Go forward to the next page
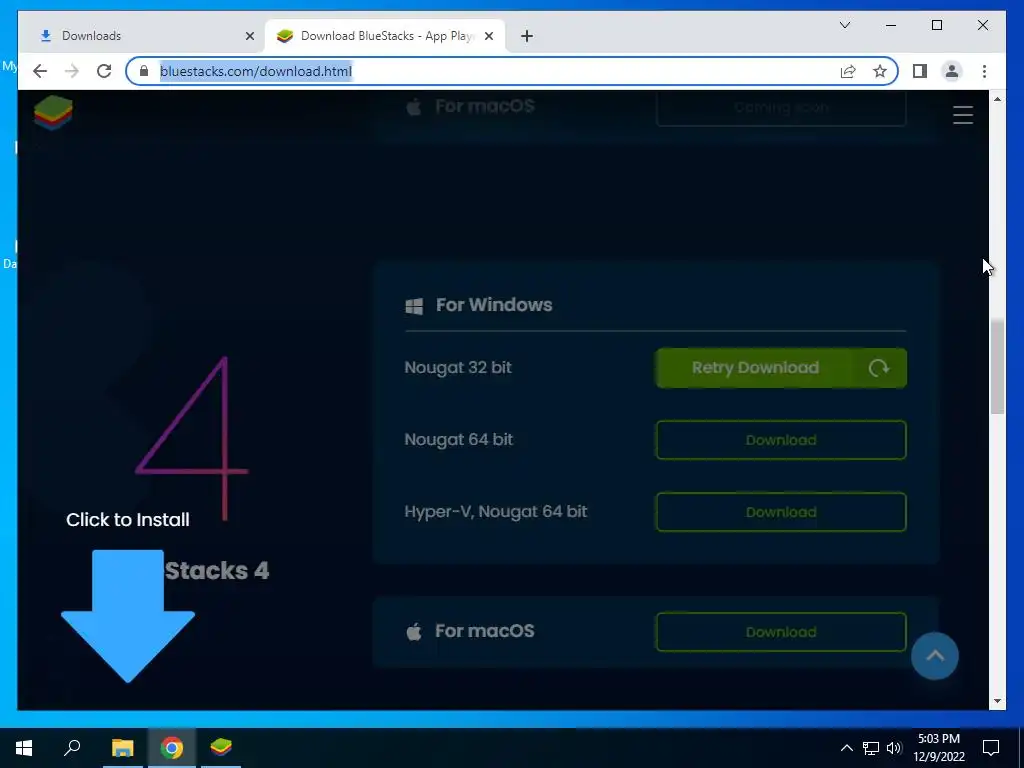The width and height of the screenshot is (1024, 768). [x=72, y=71]
